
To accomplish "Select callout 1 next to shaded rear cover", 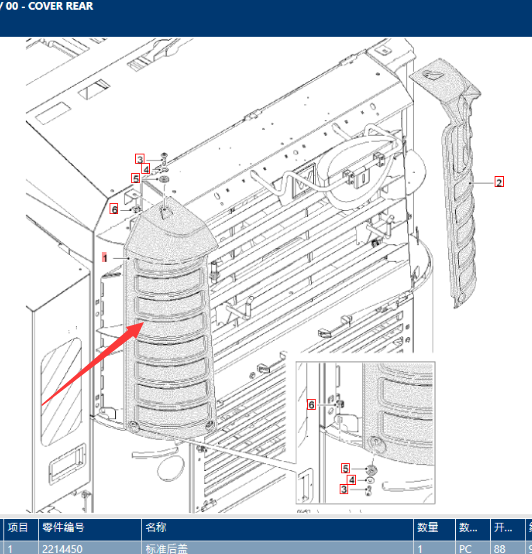I will (x=105, y=257).
